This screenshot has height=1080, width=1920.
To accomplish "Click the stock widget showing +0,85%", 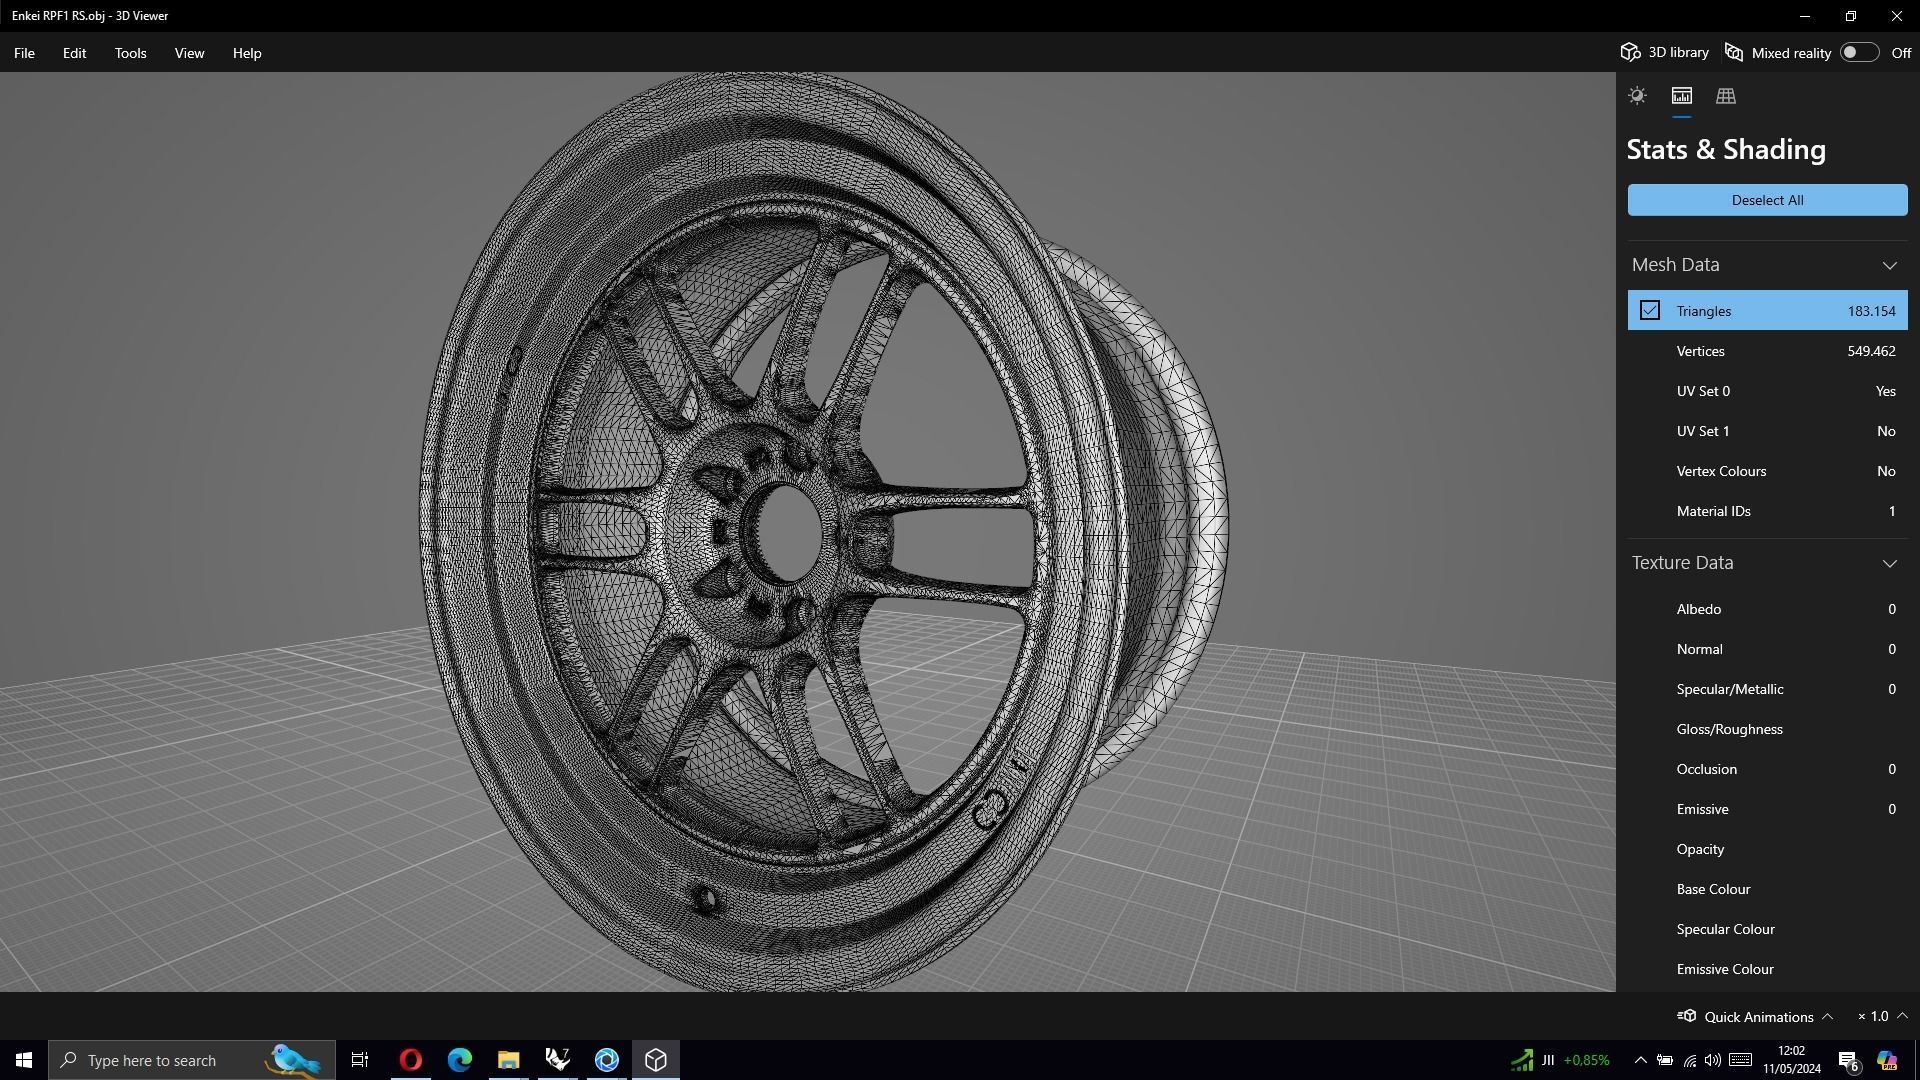I will pyautogui.click(x=1560, y=1060).
